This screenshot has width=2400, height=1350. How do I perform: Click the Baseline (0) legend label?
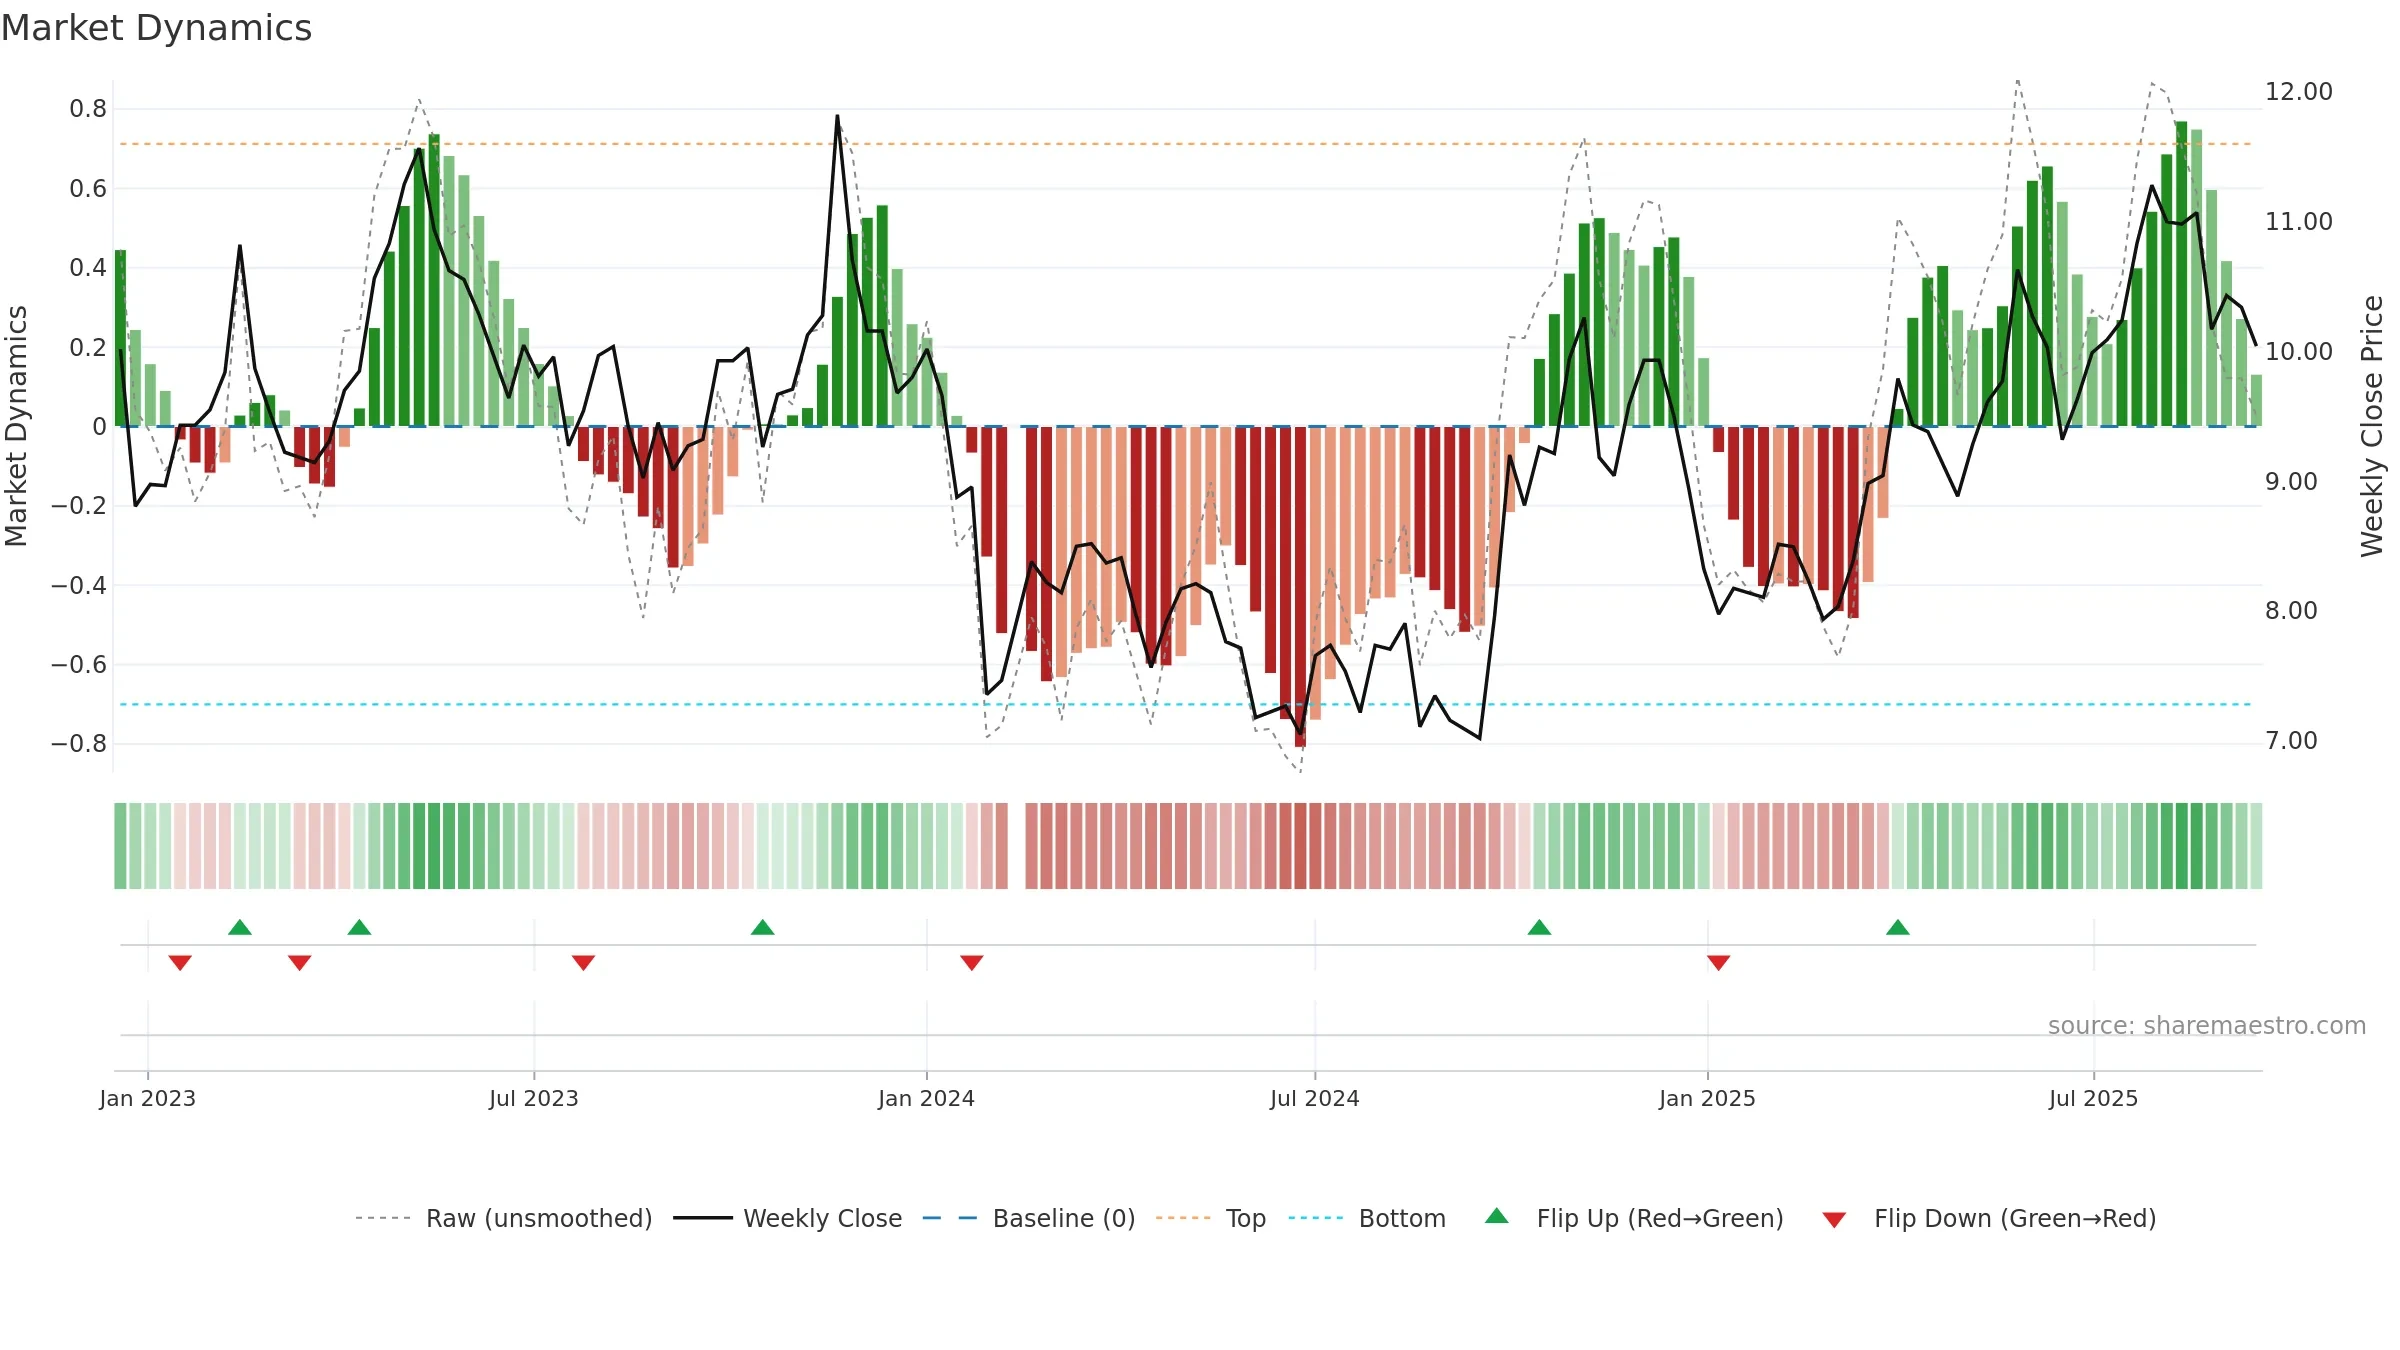pos(1064,1218)
